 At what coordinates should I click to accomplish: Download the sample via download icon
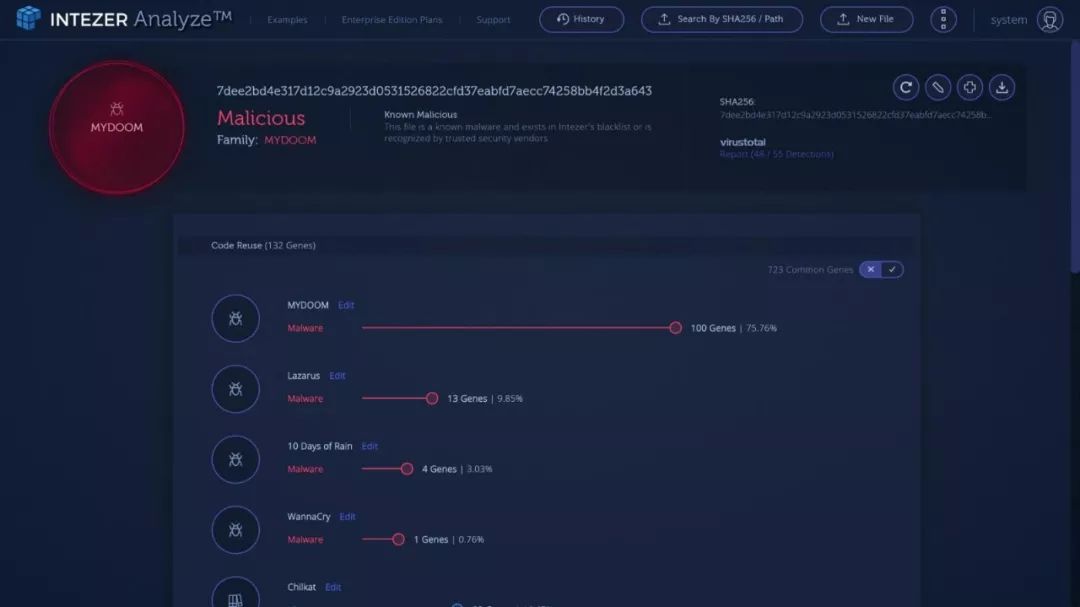1001,88
